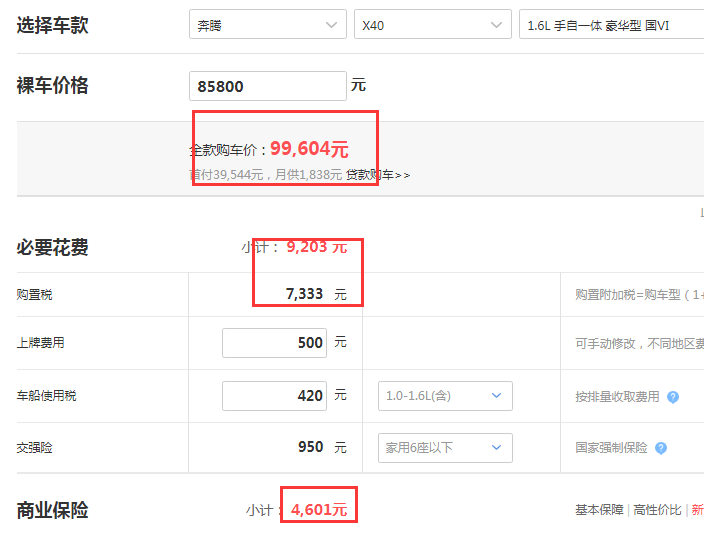Click the 上牌费用 row label
This screenshot has height=534, width=704.
coord(40,343)
